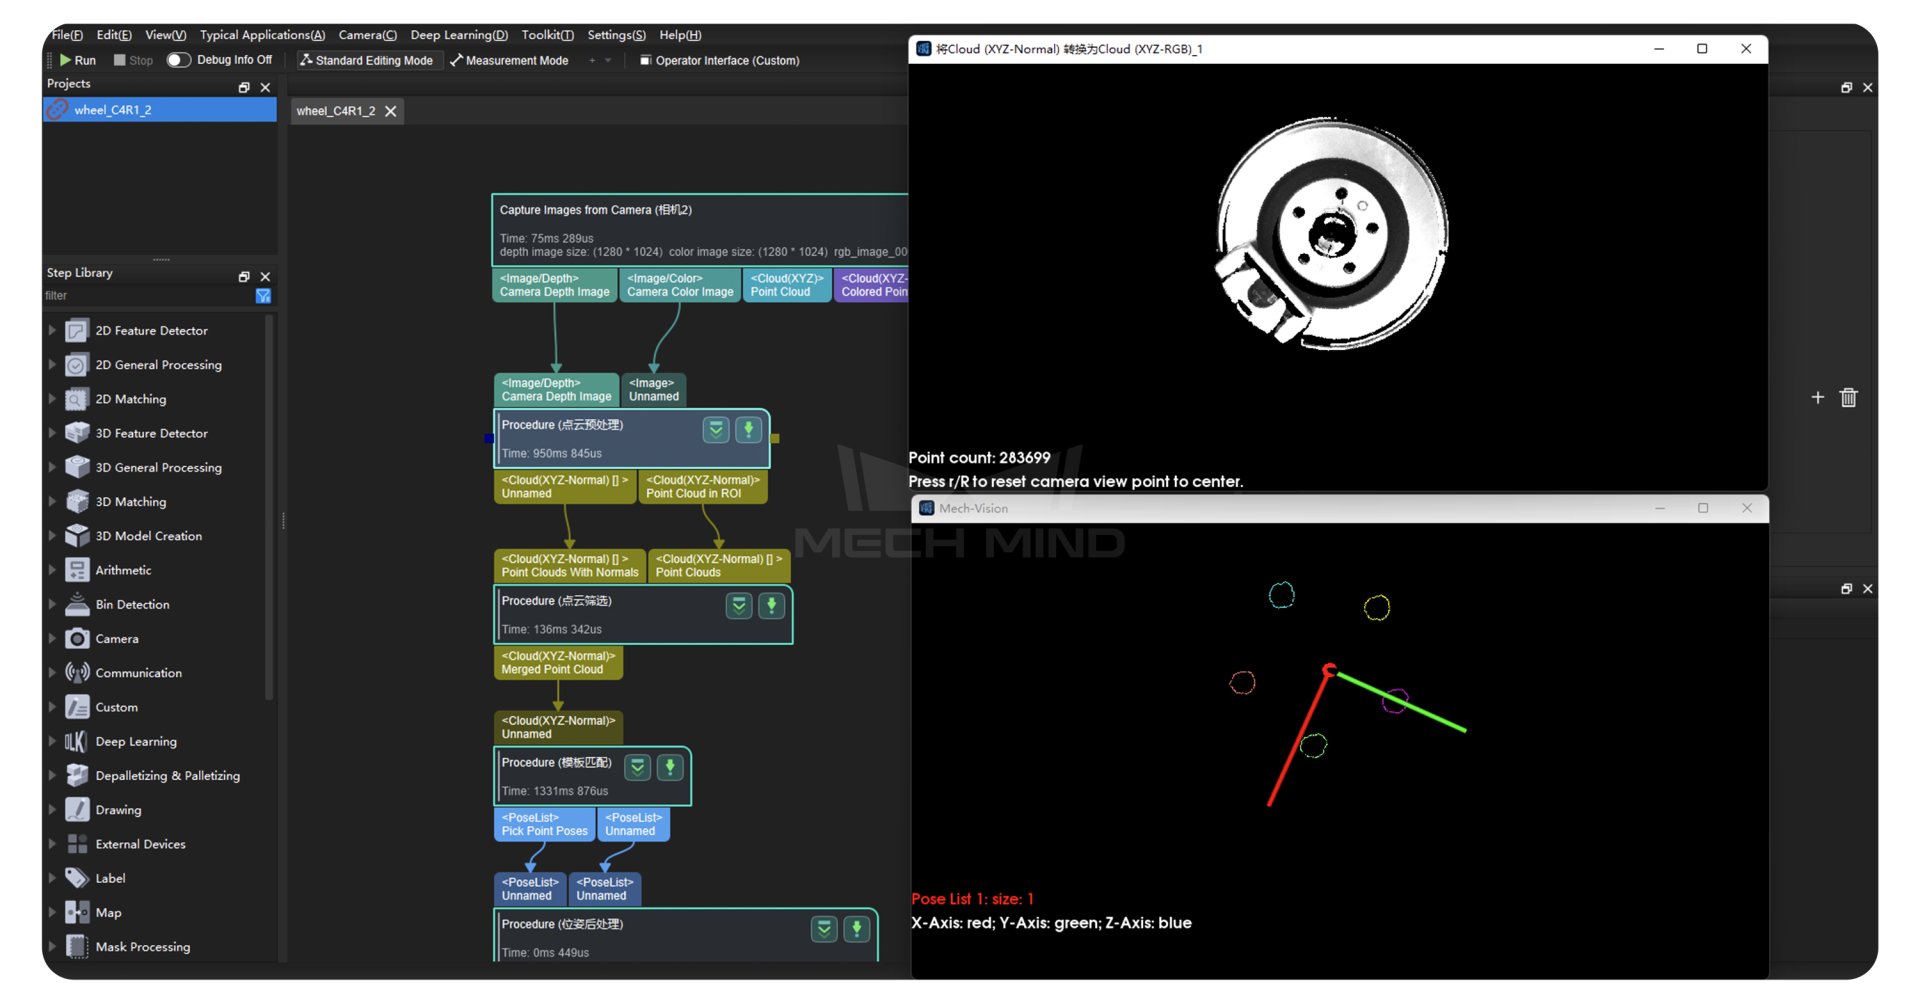The image size is (1920, 1002).
Task: Open the Deep Learning menu
Action: (x=458, y=35)
